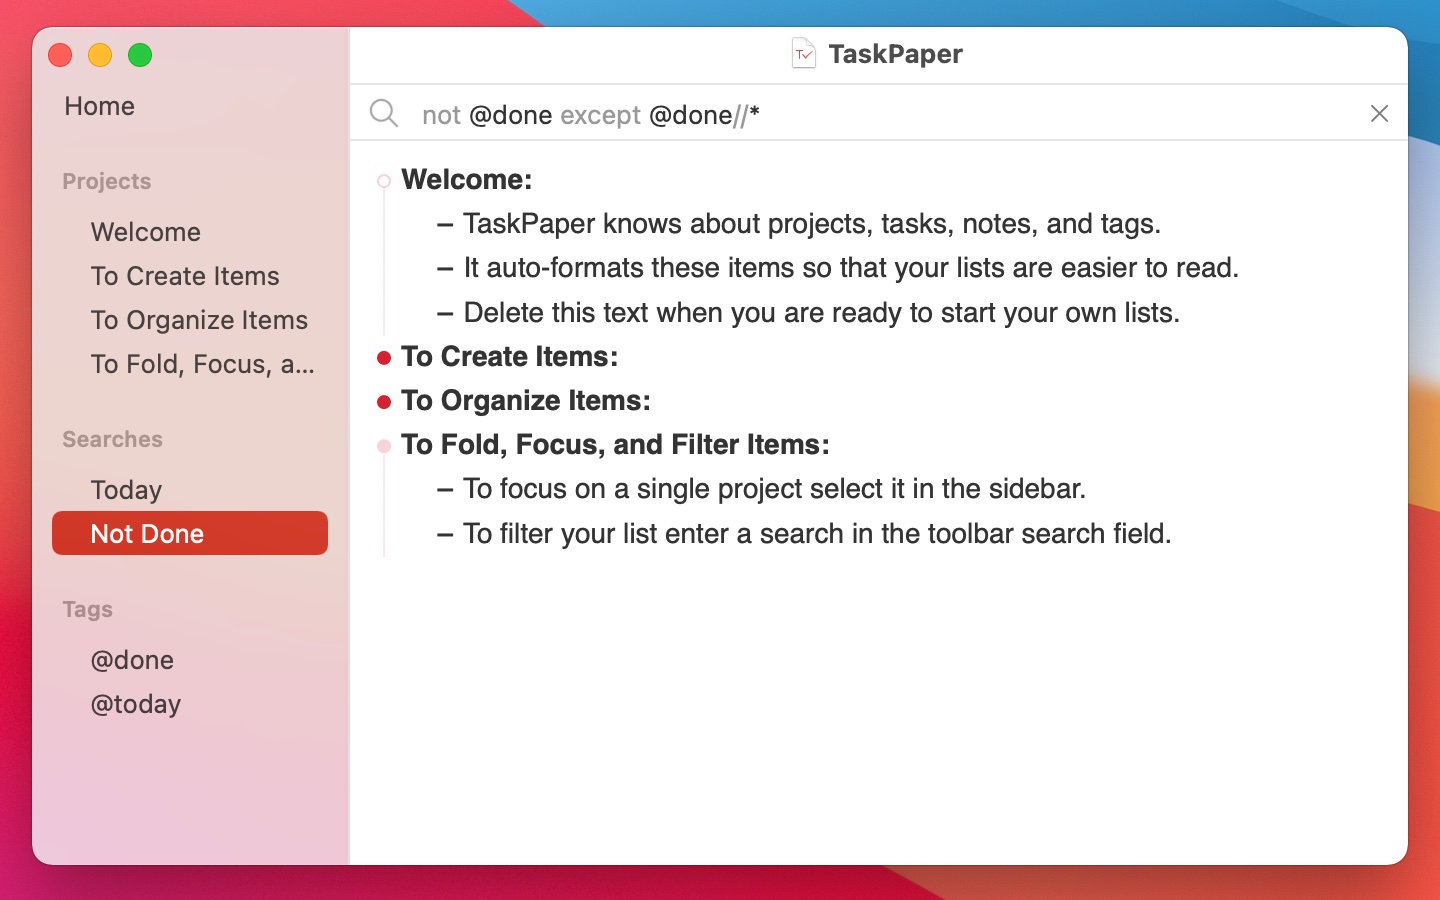The width and height of the screenshot is (1440, 900).
Task: Click the Welcome: project heading text
Action: click(x=467, y=180)
